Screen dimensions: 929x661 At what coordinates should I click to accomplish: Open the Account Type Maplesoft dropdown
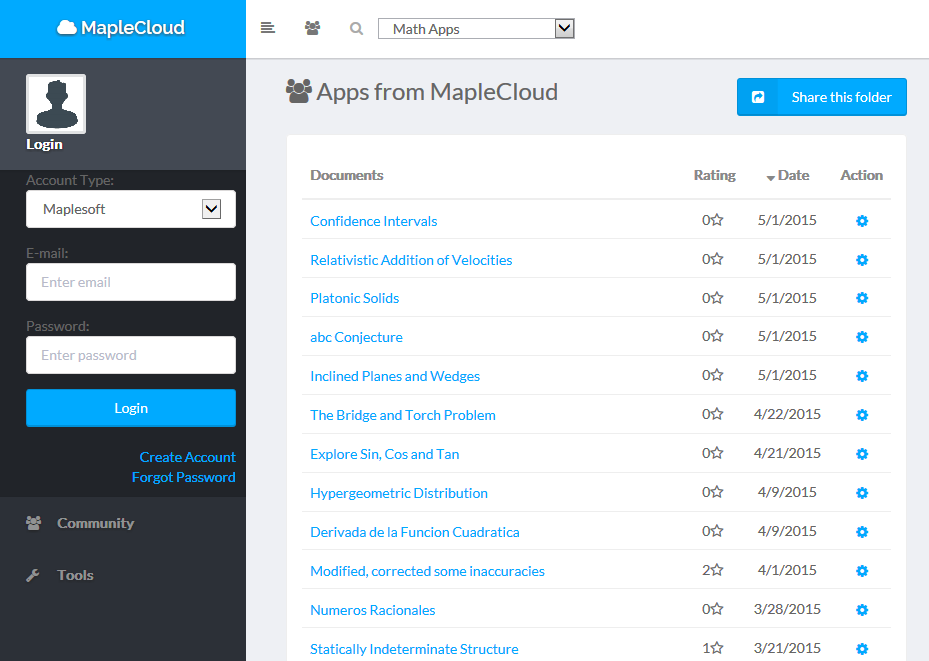131,209
